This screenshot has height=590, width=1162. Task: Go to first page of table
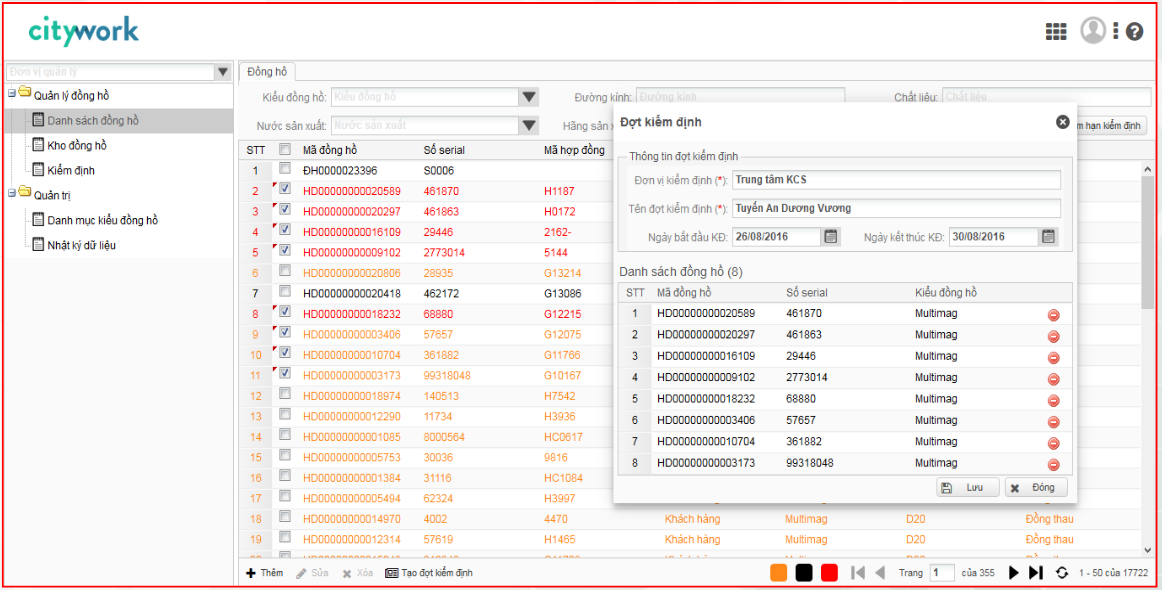coord(858,573)
